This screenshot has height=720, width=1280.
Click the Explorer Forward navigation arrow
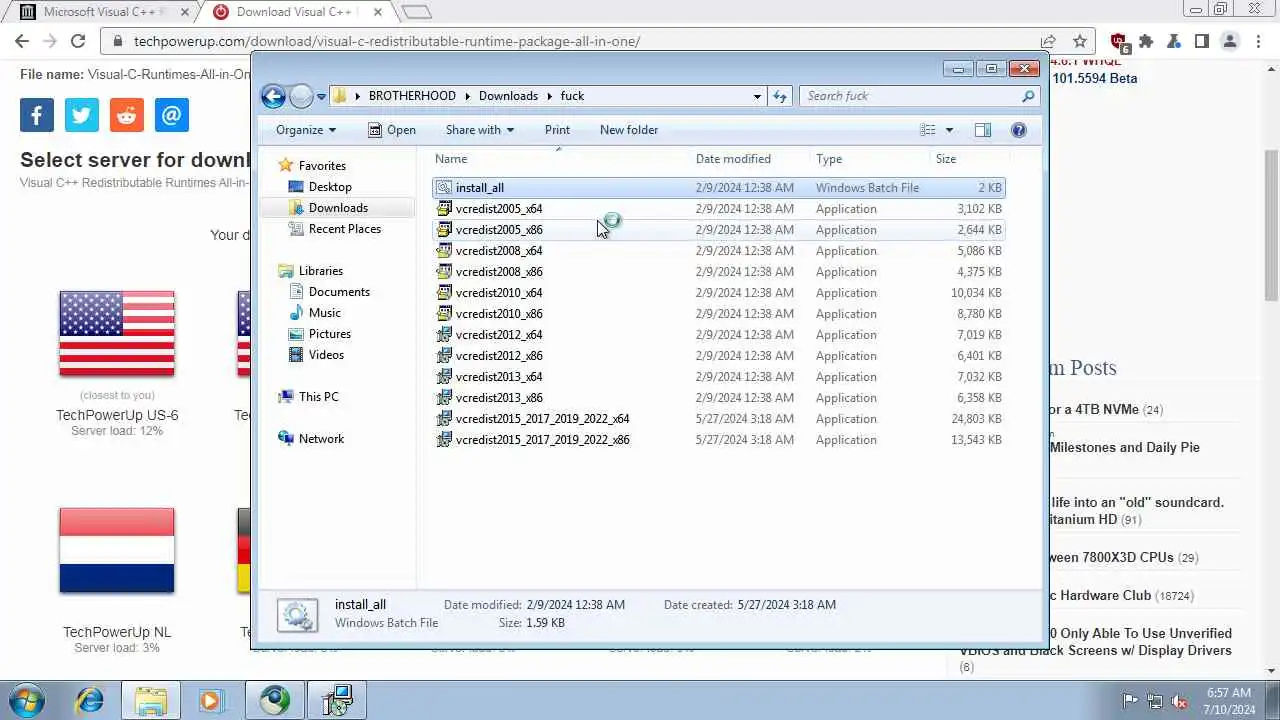coord(301,96)
